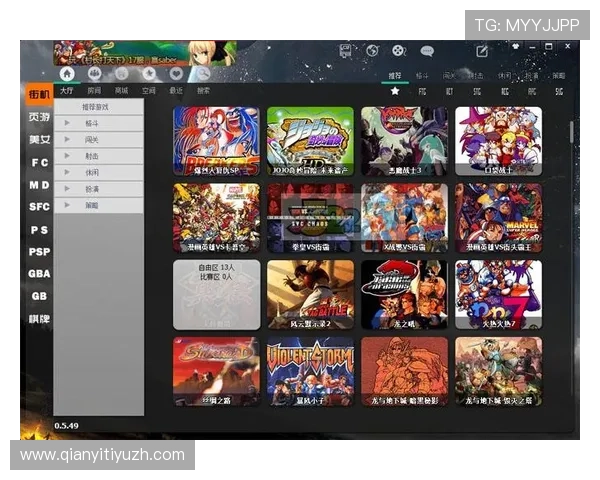Viewport: 600px width, 480px height.
Task: Click the edit note icon at top right
Action: (x=482, y=51)
